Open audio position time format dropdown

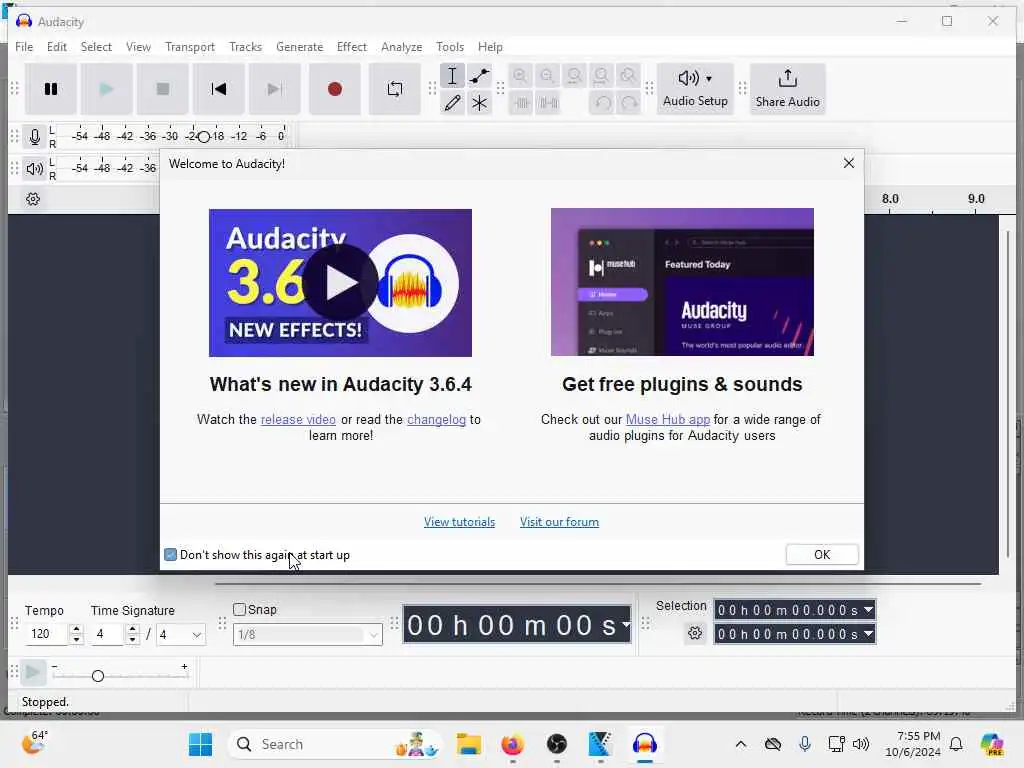626,625
